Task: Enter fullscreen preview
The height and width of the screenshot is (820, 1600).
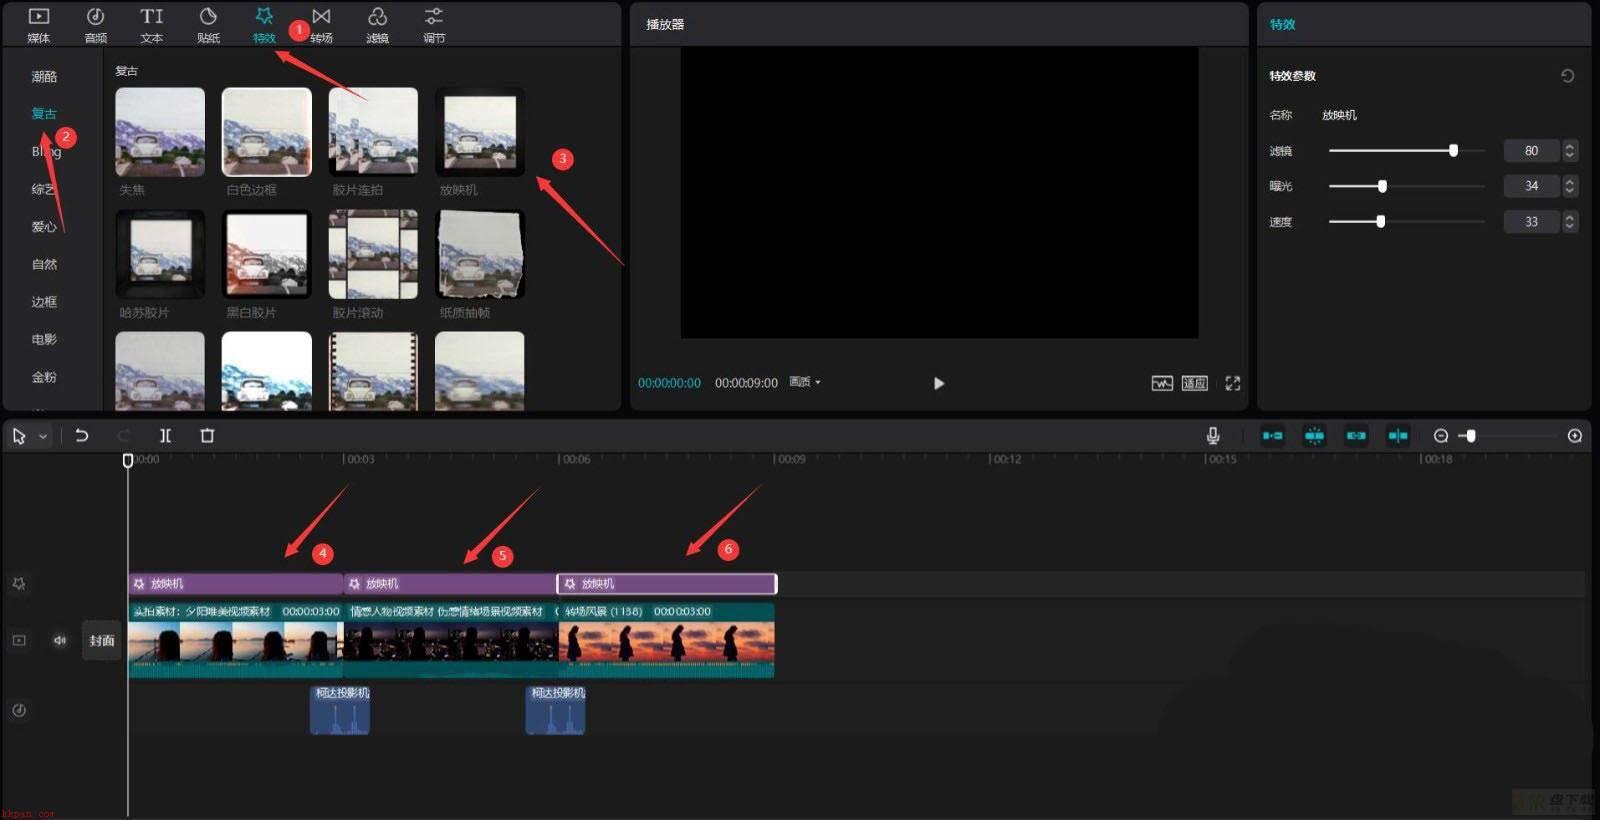Action: 1233,383
